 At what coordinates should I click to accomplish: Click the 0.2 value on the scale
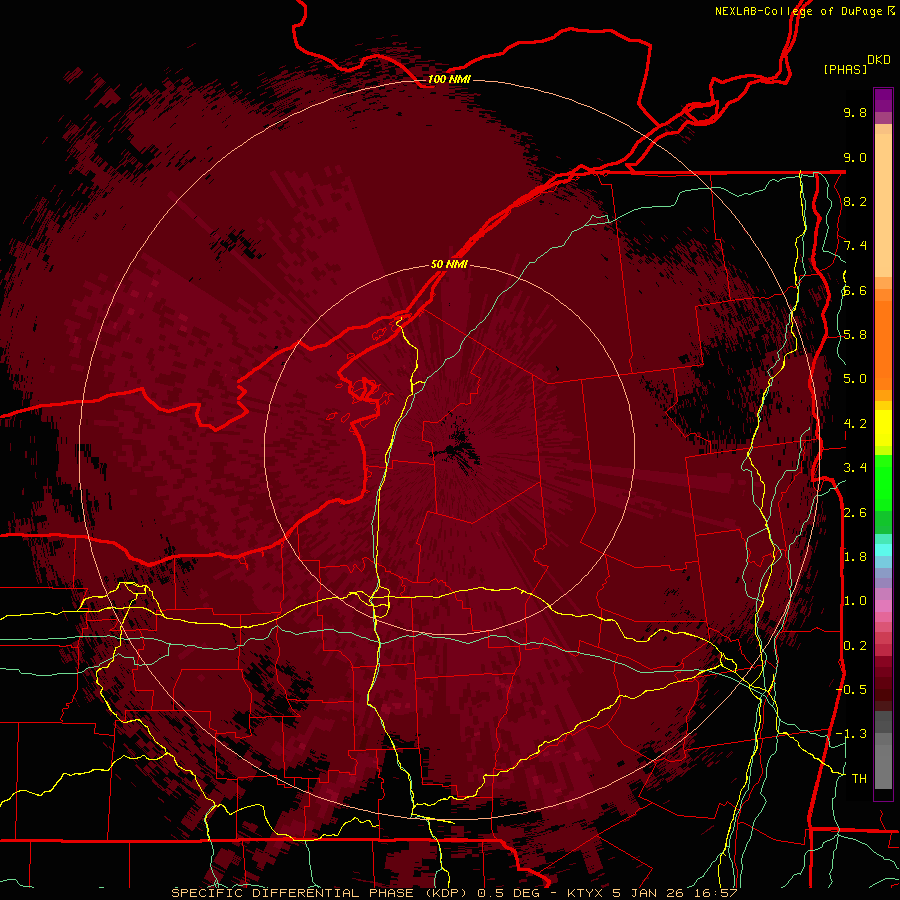tap(855, 646)
